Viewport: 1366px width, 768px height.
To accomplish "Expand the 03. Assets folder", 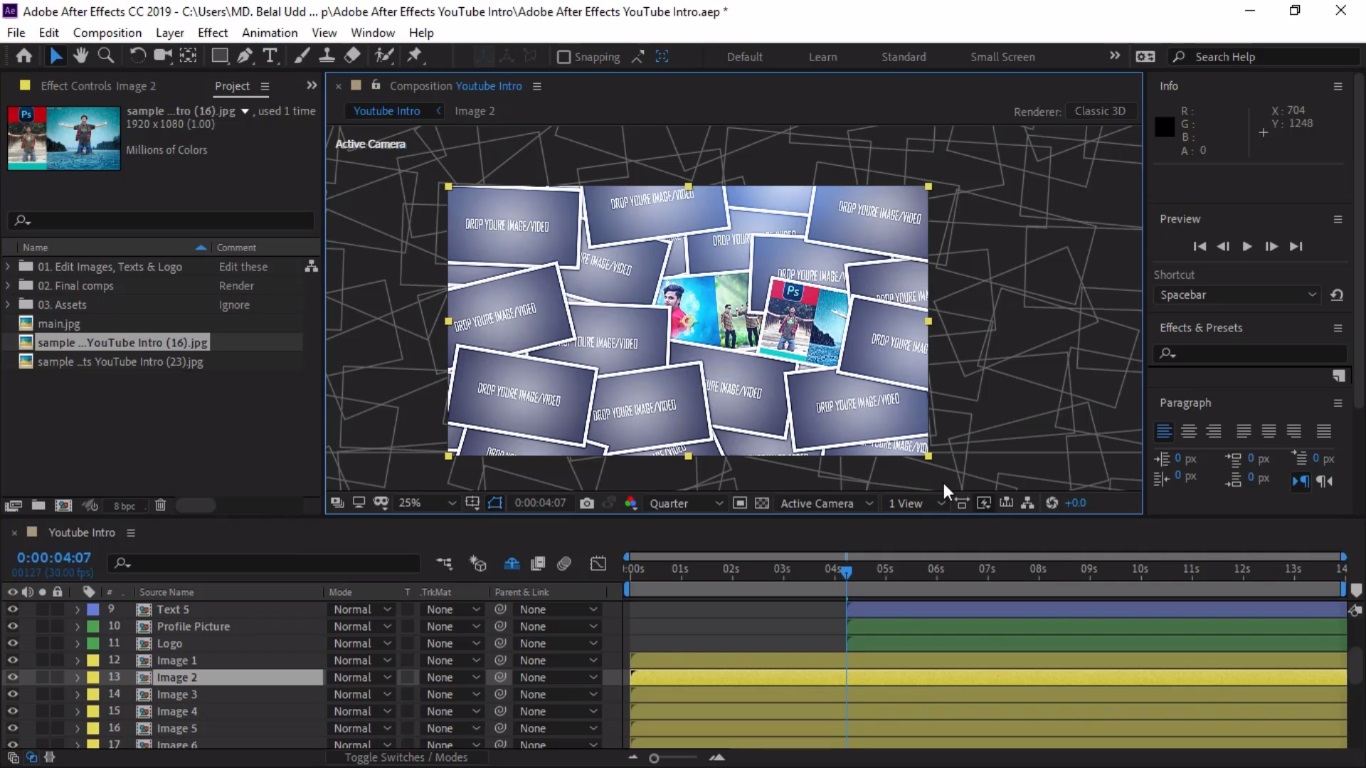I will [x=9, y=305].
